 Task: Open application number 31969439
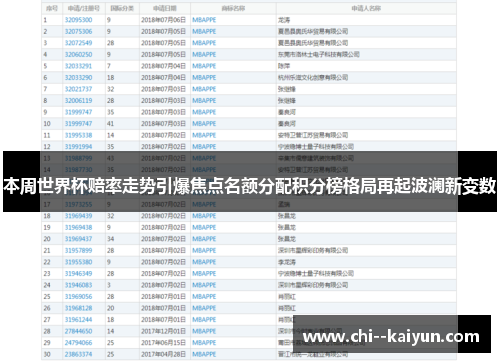coord(78,216)
